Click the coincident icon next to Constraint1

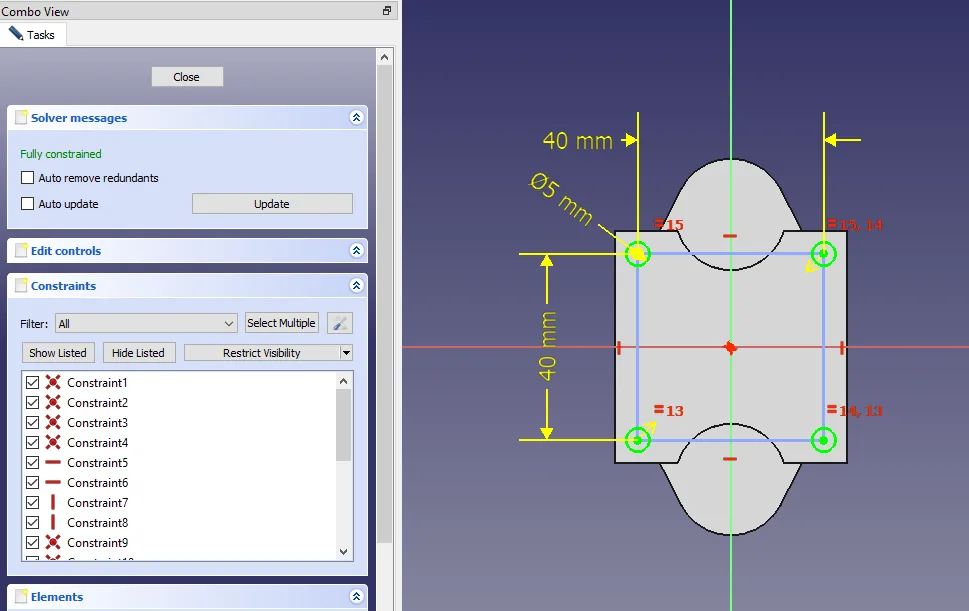pyautogui.click(x=53, y=383)
